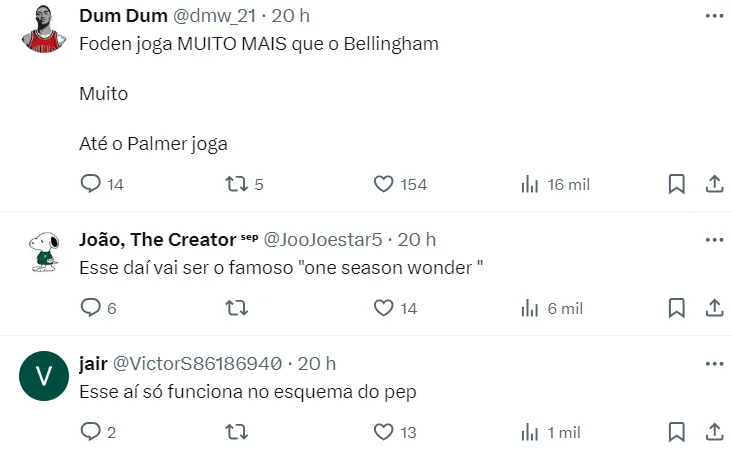
Task: Reply to João, The Creator's tweet
Action: [91, 308]
